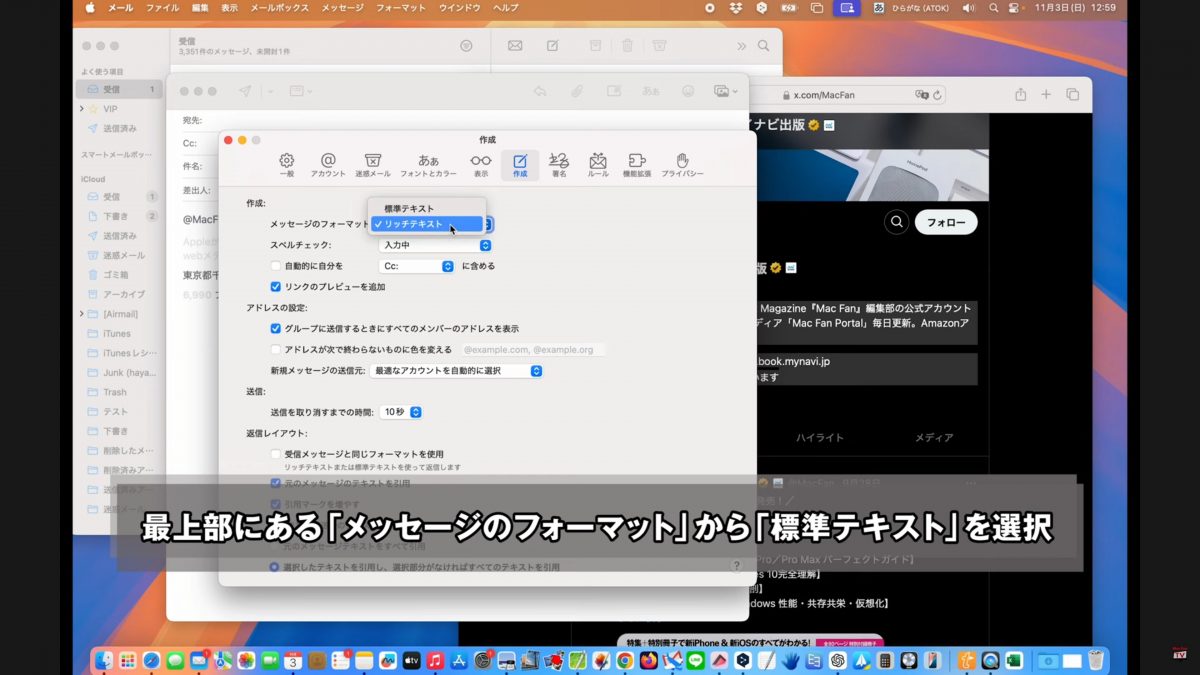Open the Rules (ルール) preferences pane
Image resolution: width=1200 pixels, height=675 pixels.
(598, 165)
